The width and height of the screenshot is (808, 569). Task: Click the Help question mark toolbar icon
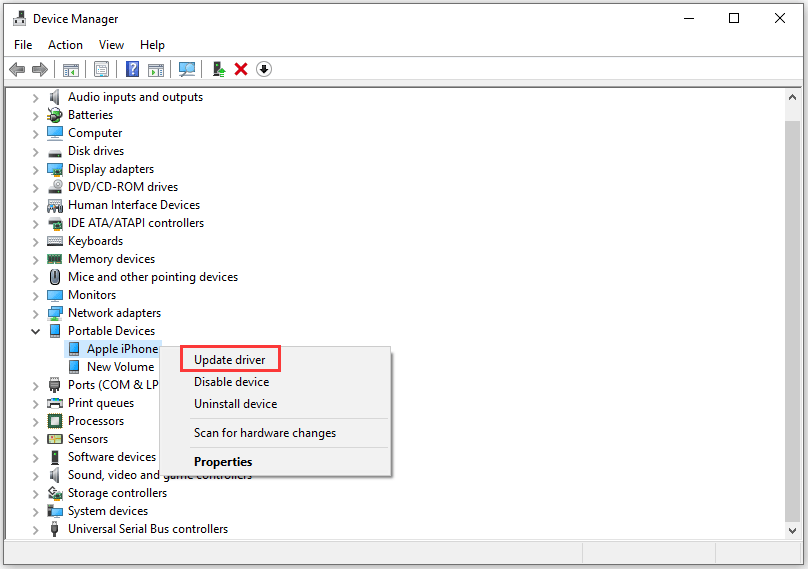pos(132,69)
